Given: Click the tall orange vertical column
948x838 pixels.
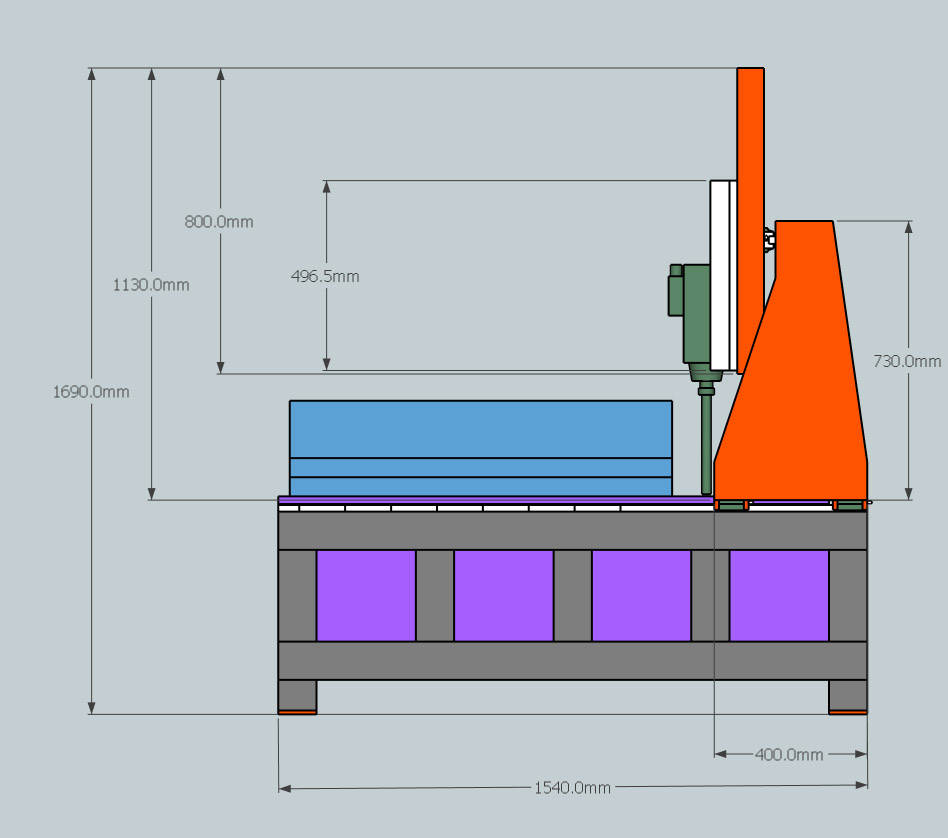Looking at the screenshot, I should point(750,150).
